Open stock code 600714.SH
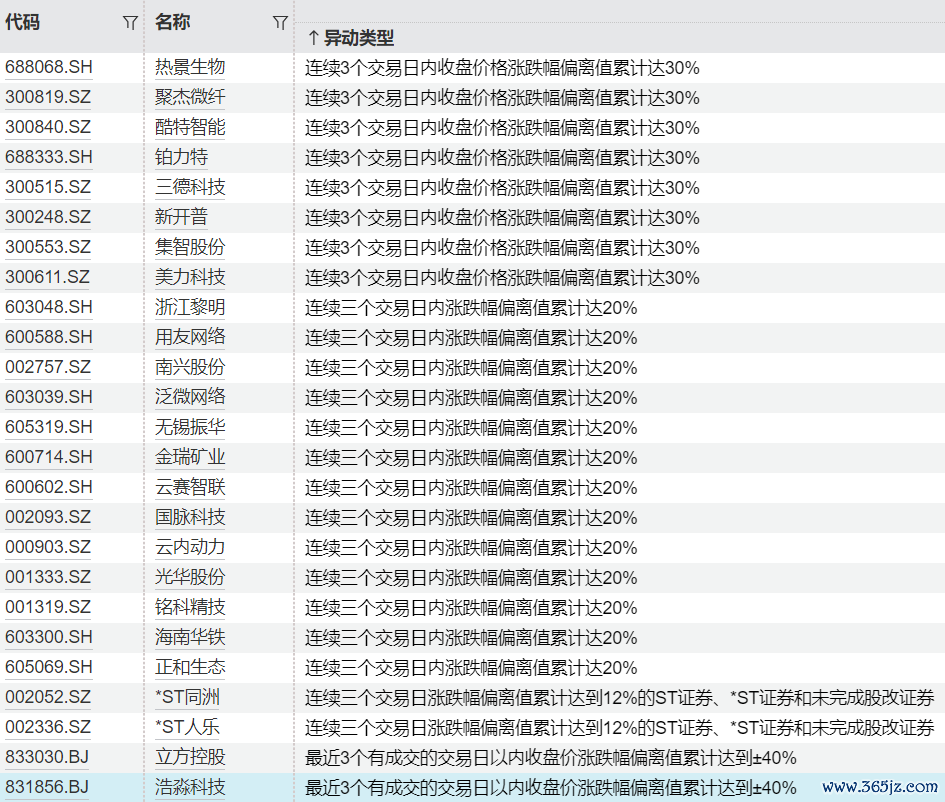945x802 pixels. pyautogui.click(x=49, y=457)
